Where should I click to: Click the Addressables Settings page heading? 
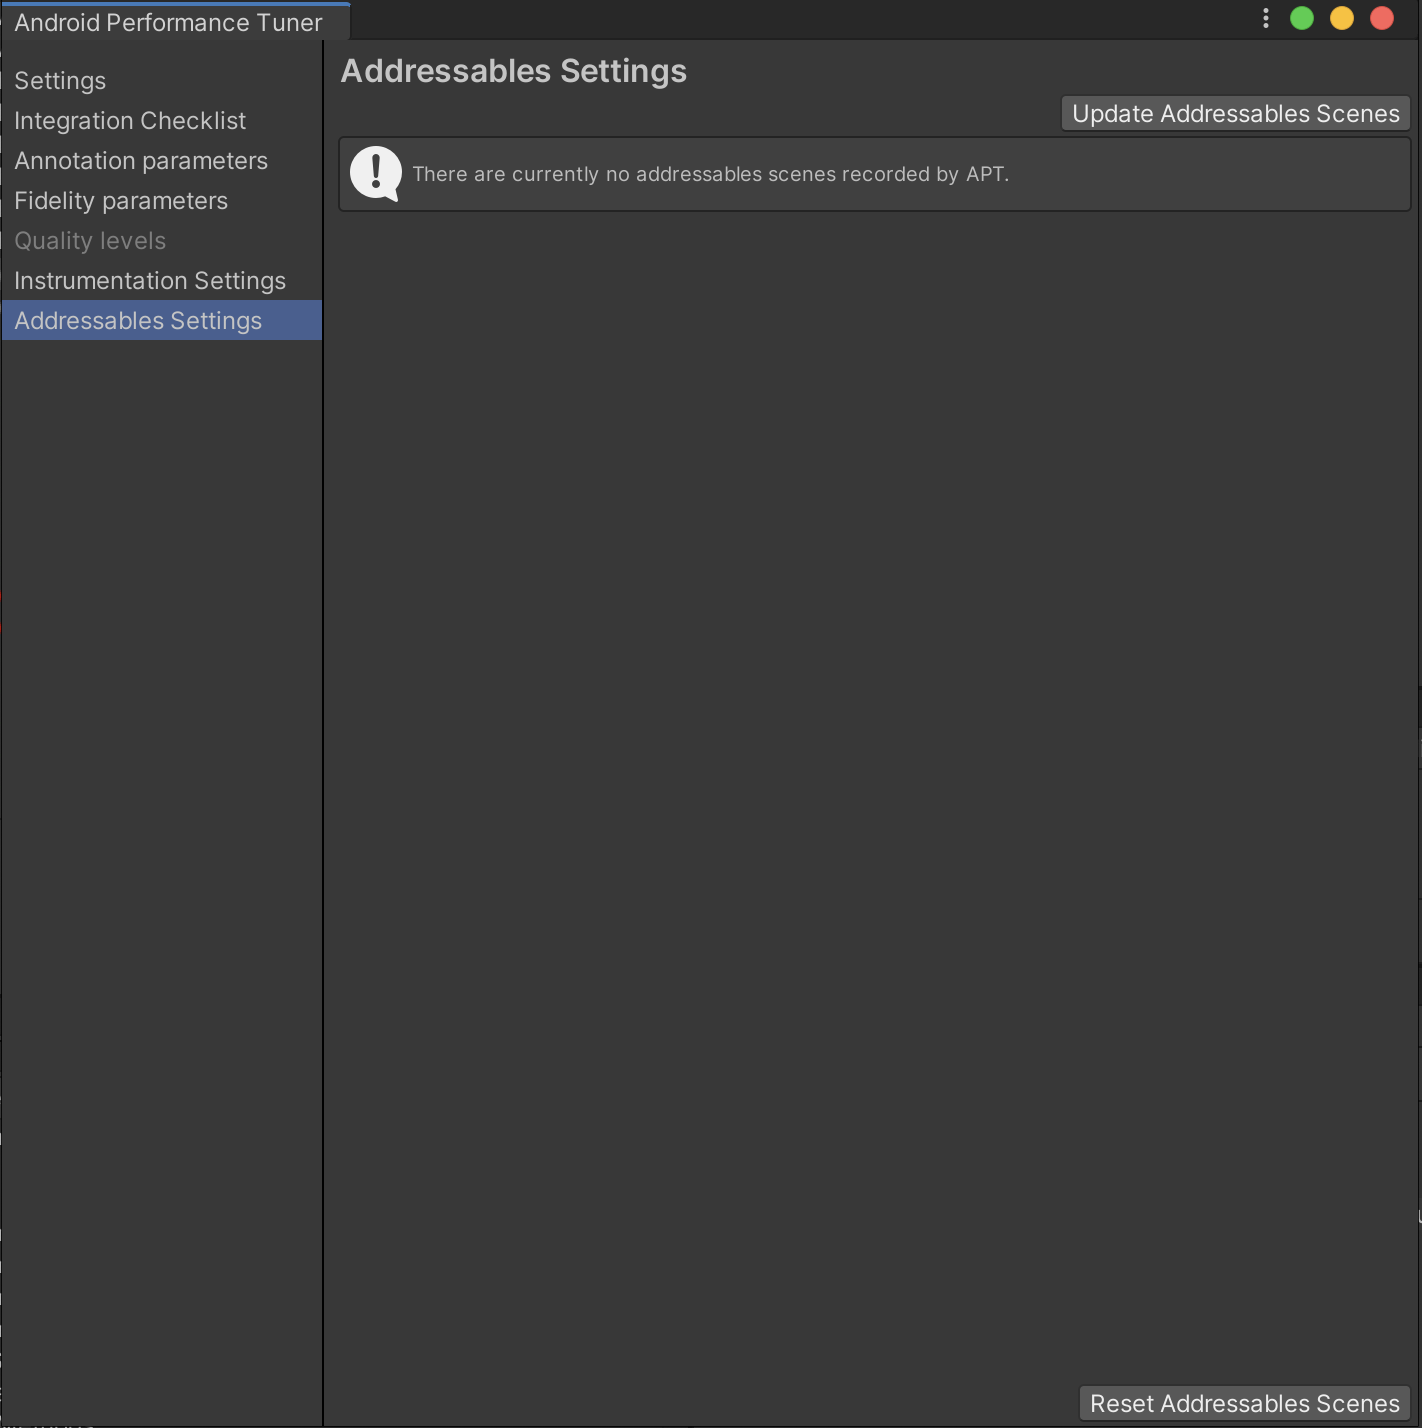click(513, 71)
